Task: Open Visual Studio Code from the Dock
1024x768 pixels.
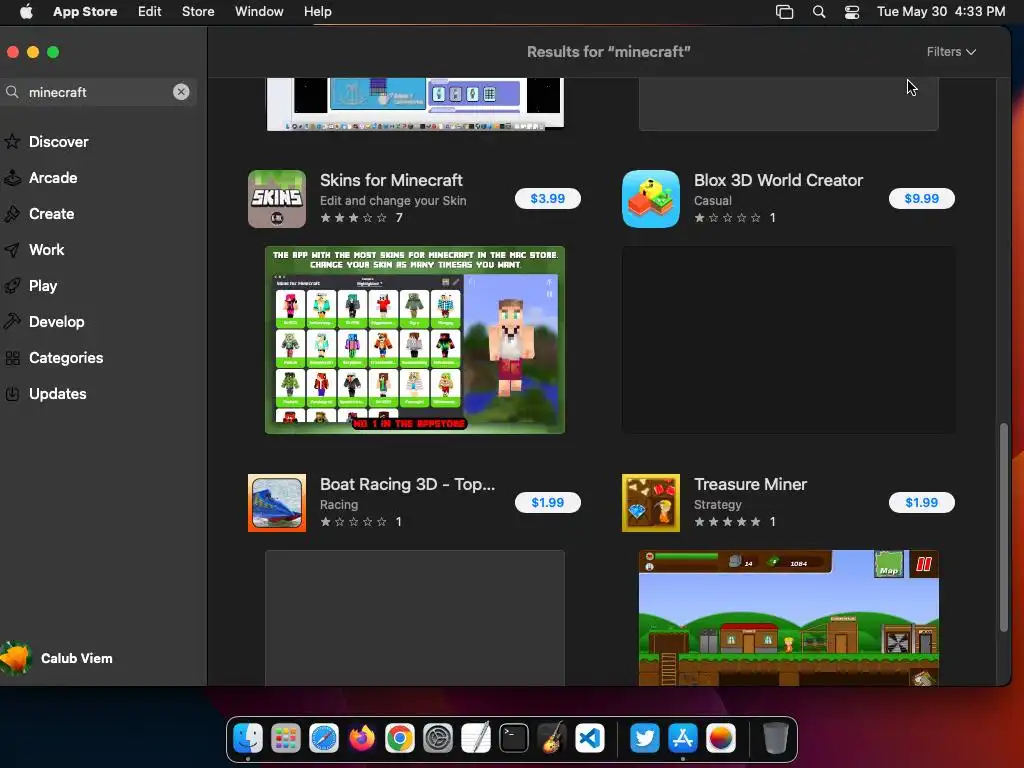Action: [x=590, y=739]
